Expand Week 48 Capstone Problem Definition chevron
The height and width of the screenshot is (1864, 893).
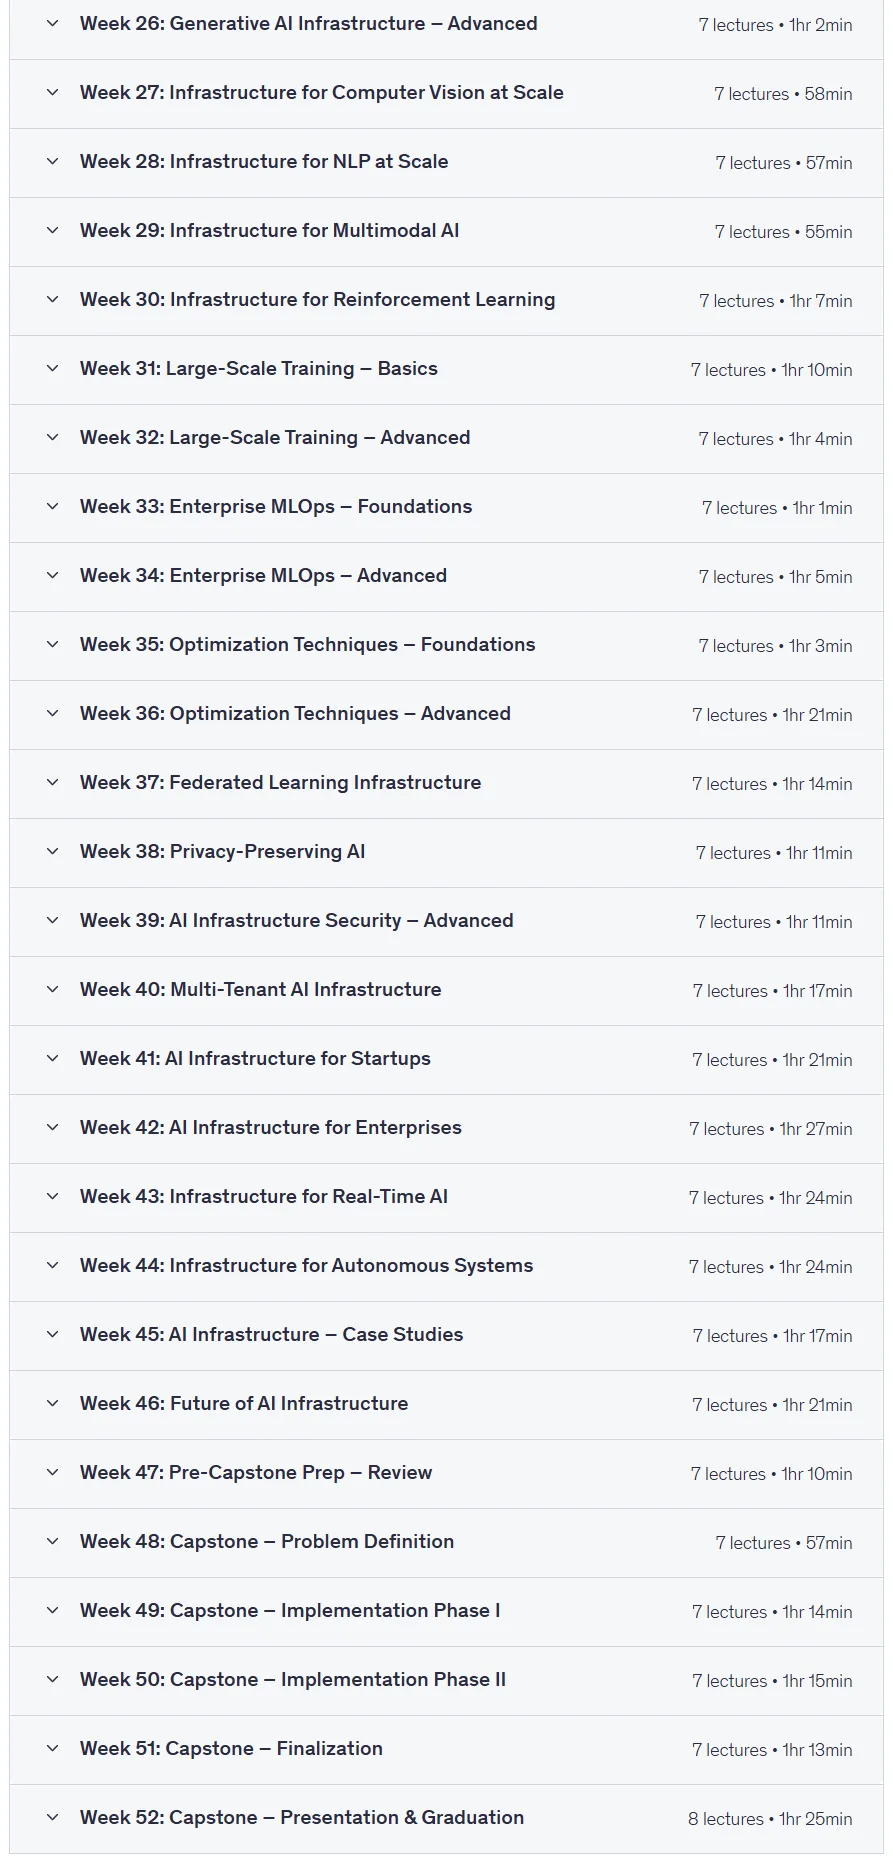coord(52,1541)
